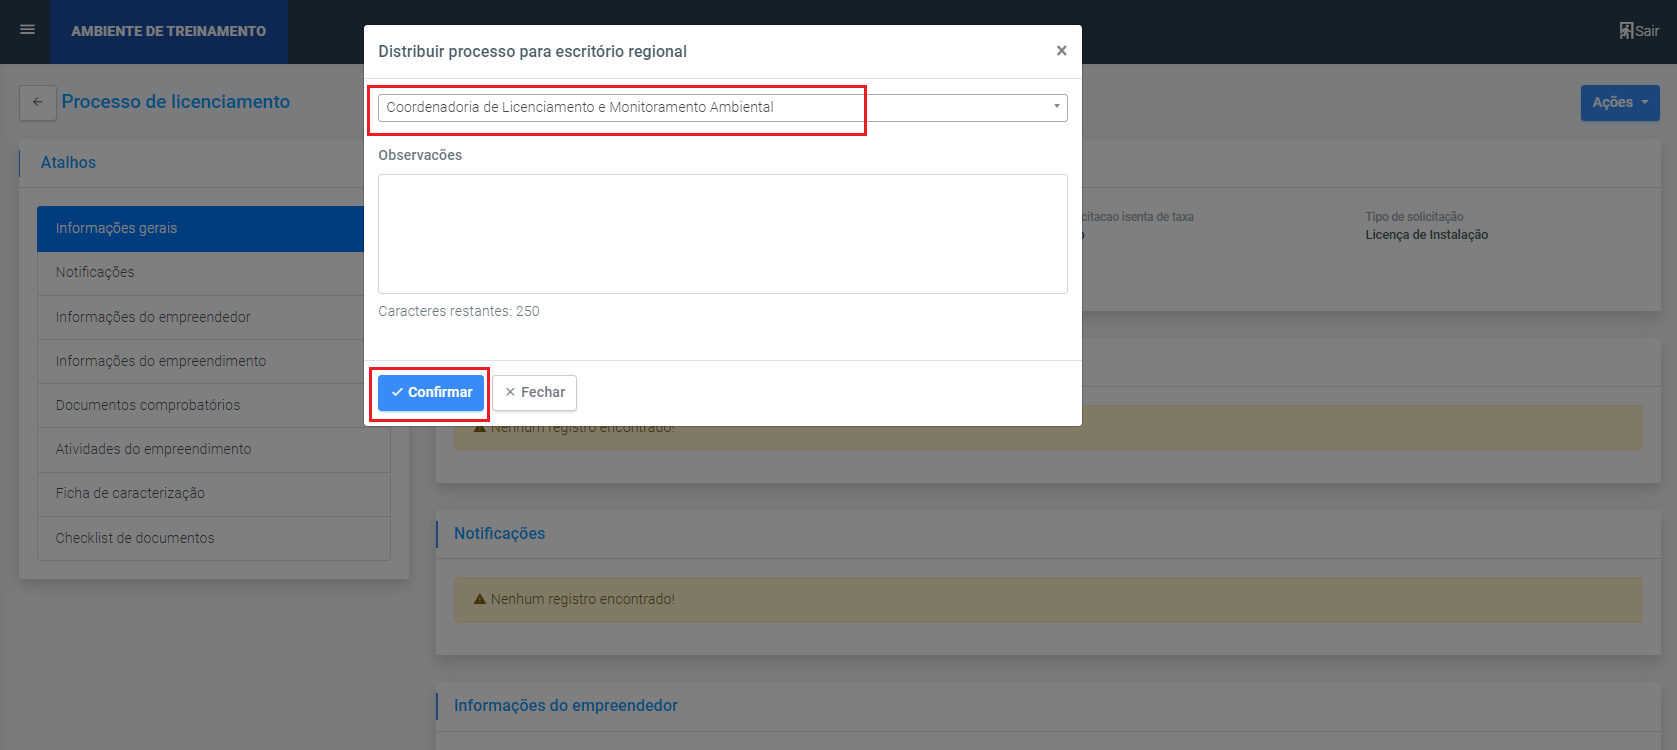Open Checklist de documentos shortcut
The width and height of the screenshot is (1677, 750).
pyautogui.click(x=214, y=538)
